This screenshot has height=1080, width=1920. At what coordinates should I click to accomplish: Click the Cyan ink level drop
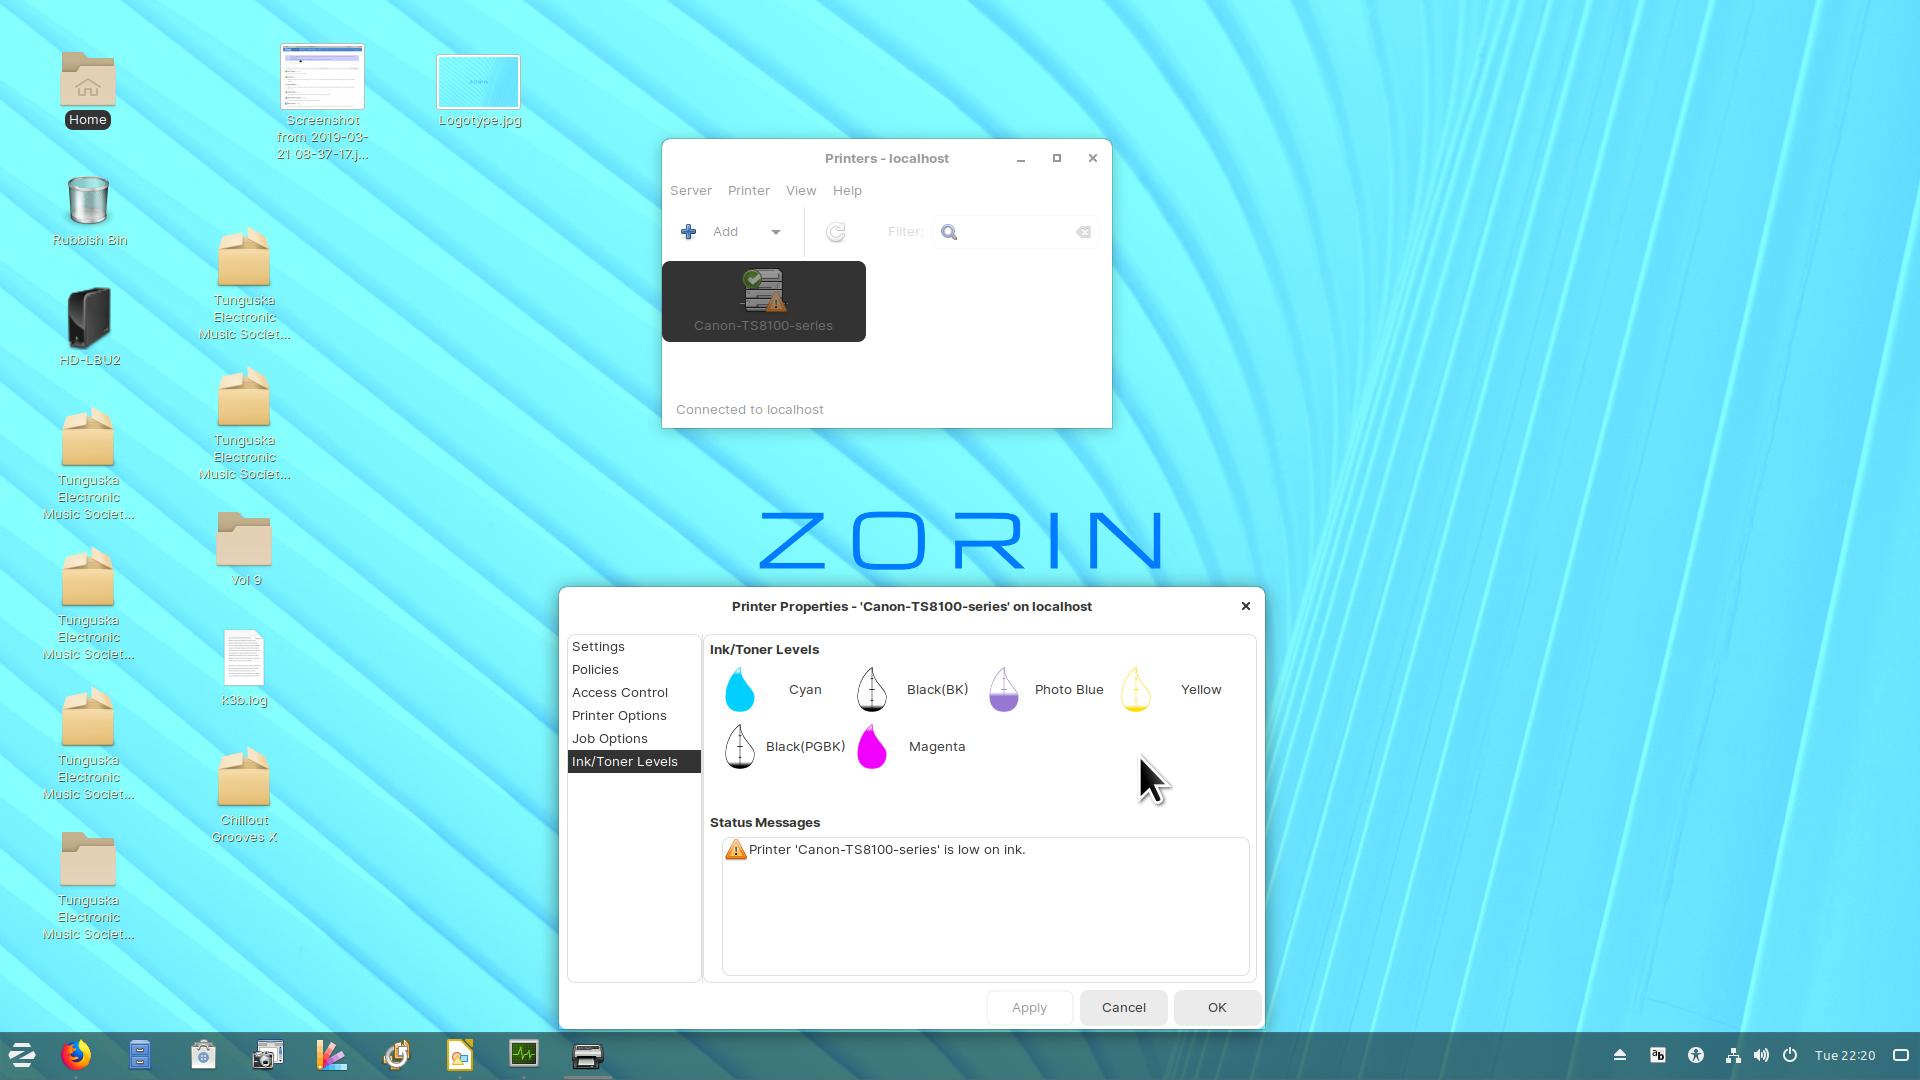740,690
